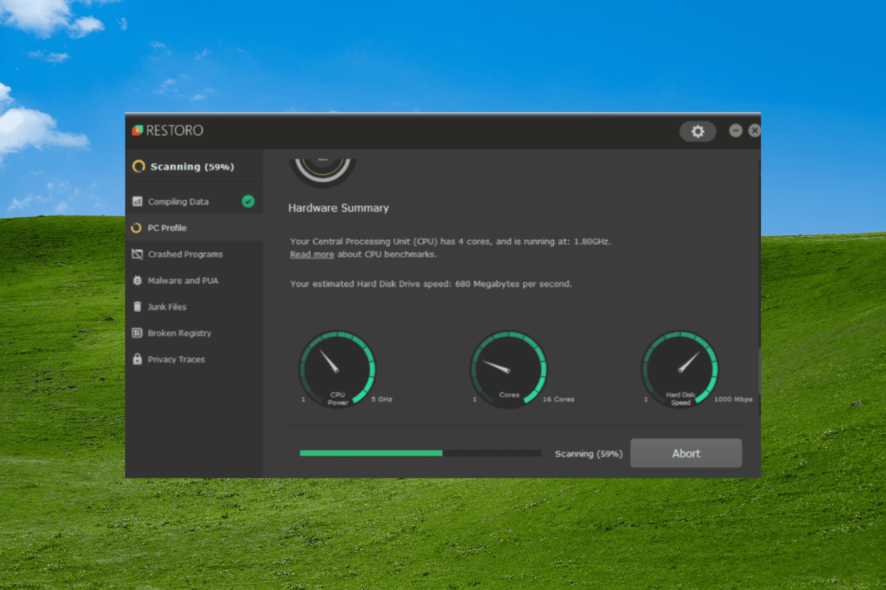Image resolution: width=886 pixels, height=590 pixels.
Task: Open Crashed Programs section
Action: point(194,254)
